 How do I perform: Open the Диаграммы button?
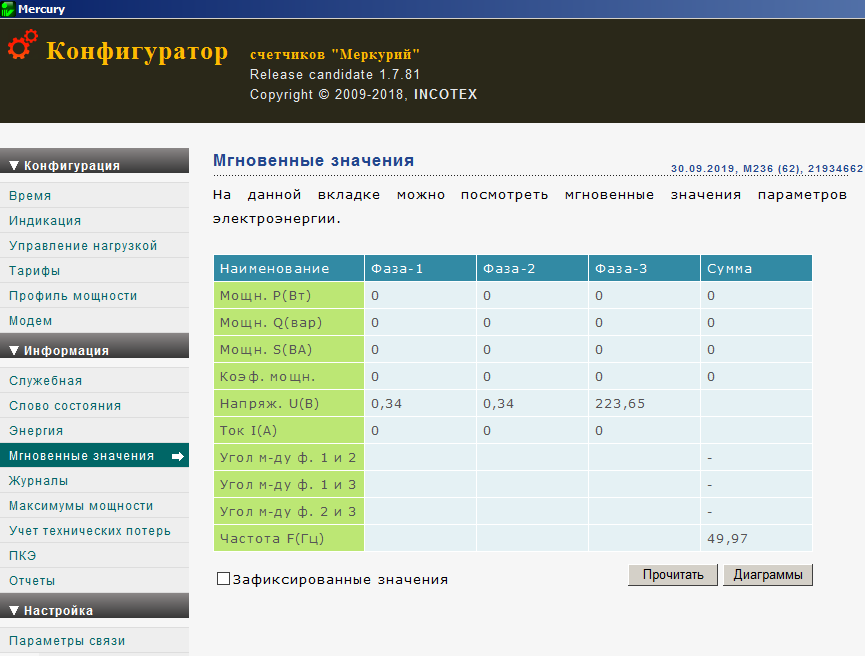click(x=767, y=575)
